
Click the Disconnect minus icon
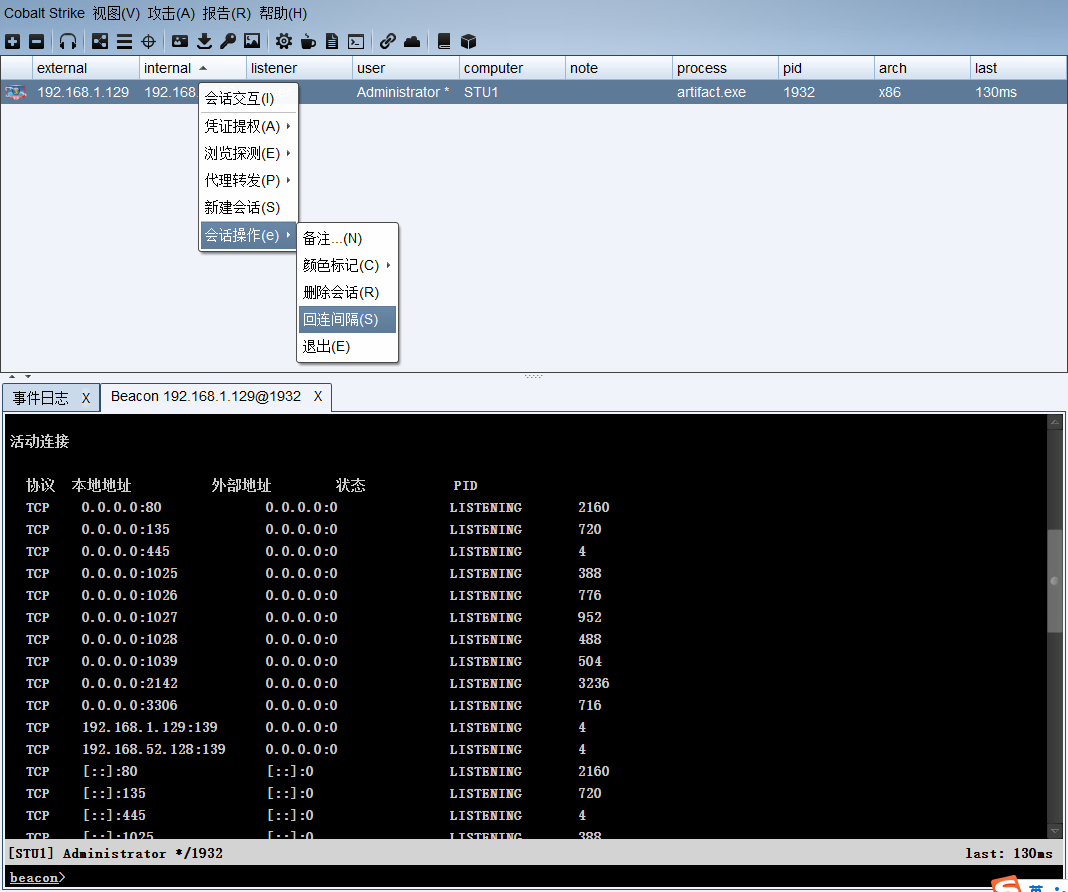[37, 42]
